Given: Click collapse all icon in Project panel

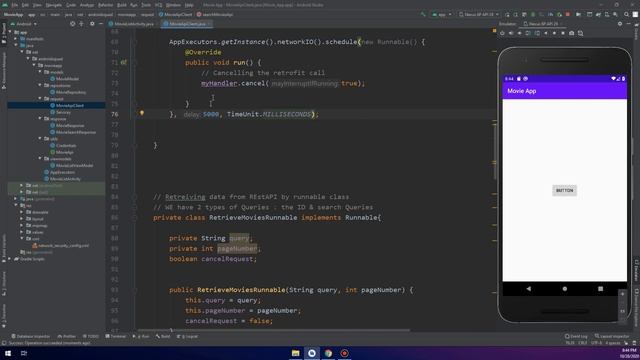Looking at the screenshot, I should pos(82,24).
